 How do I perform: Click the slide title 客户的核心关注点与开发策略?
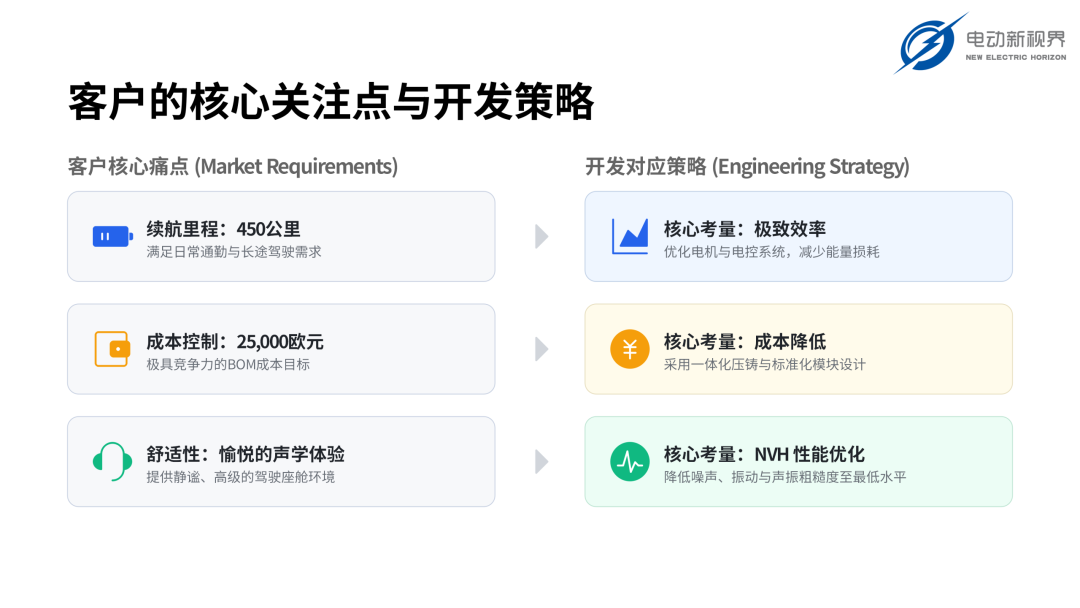click(x=331, y=101)
